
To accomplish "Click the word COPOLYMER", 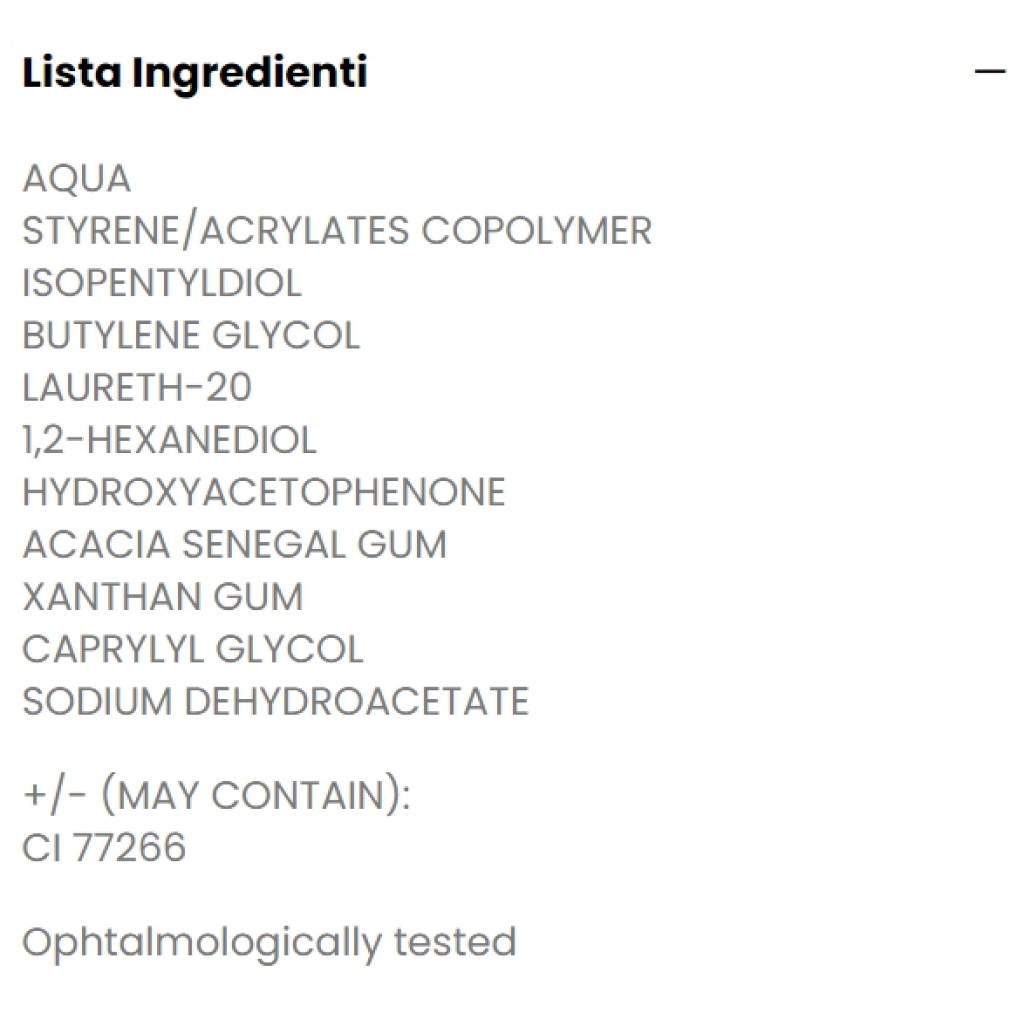I will coord(536,231).
